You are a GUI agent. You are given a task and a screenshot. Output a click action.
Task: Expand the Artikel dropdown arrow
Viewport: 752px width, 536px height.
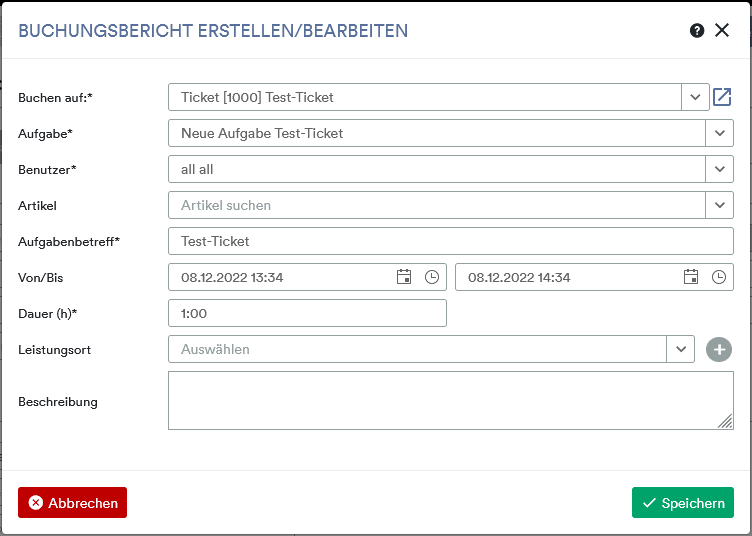tap(719, 205)
